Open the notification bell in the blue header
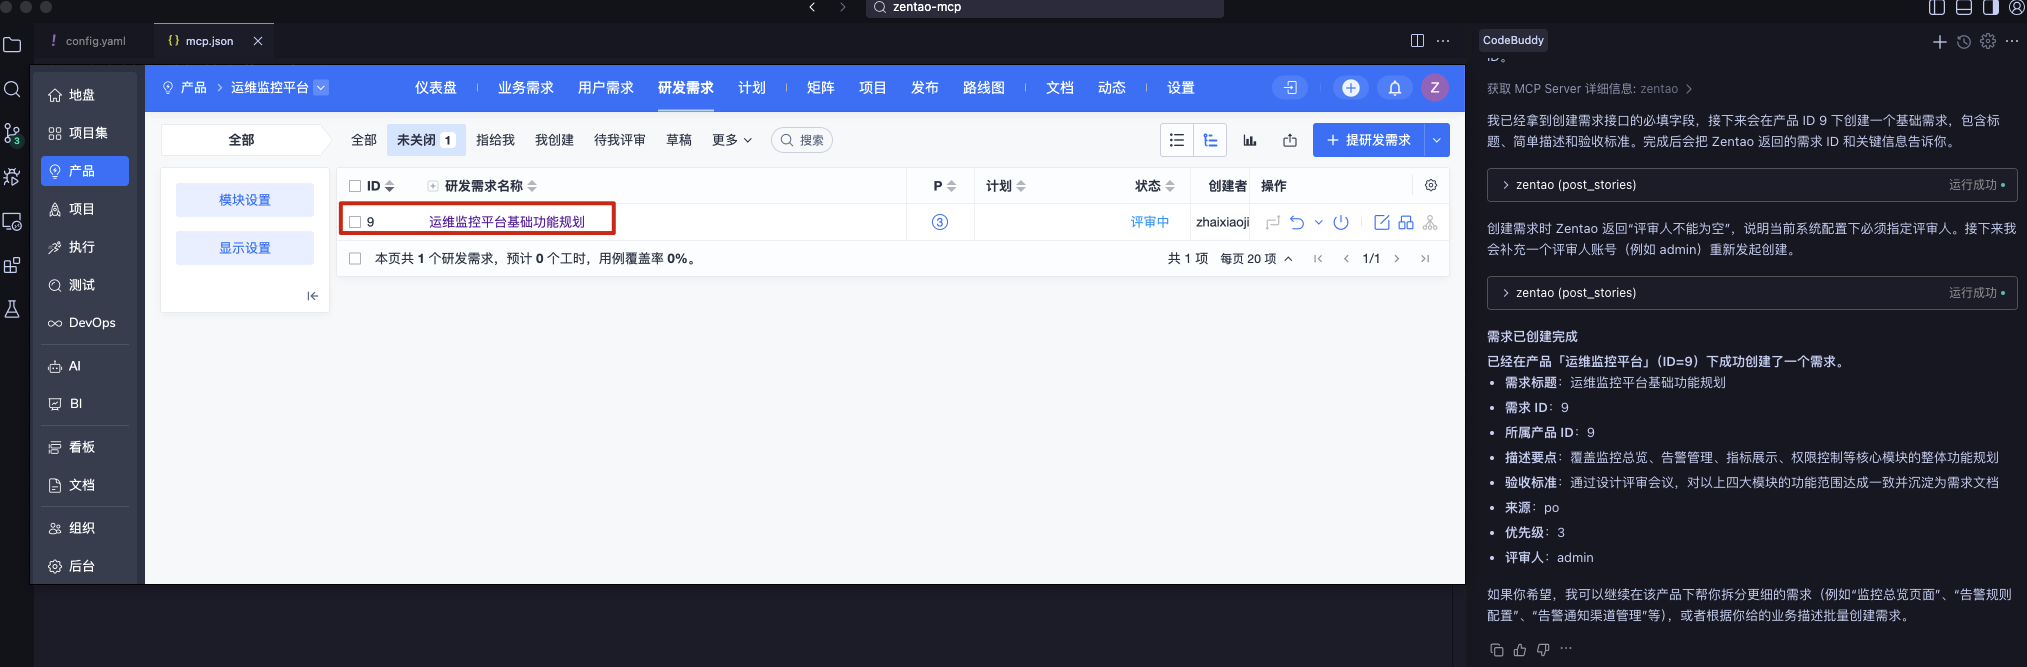2027x667 pixels. click(1394, 88)
